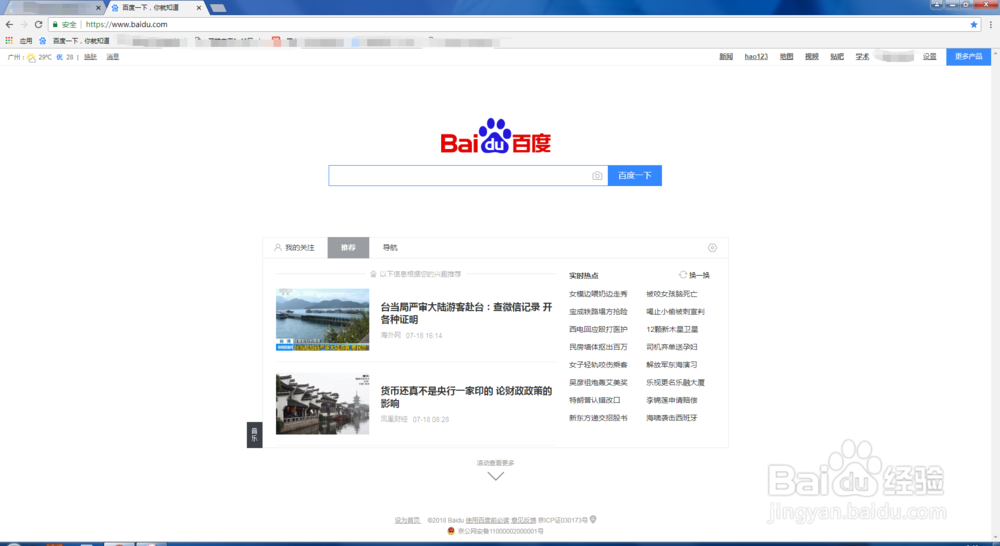Click the 广州 city label
The width and height of the screenshot is (1000, 546).
tap(15, 57)
